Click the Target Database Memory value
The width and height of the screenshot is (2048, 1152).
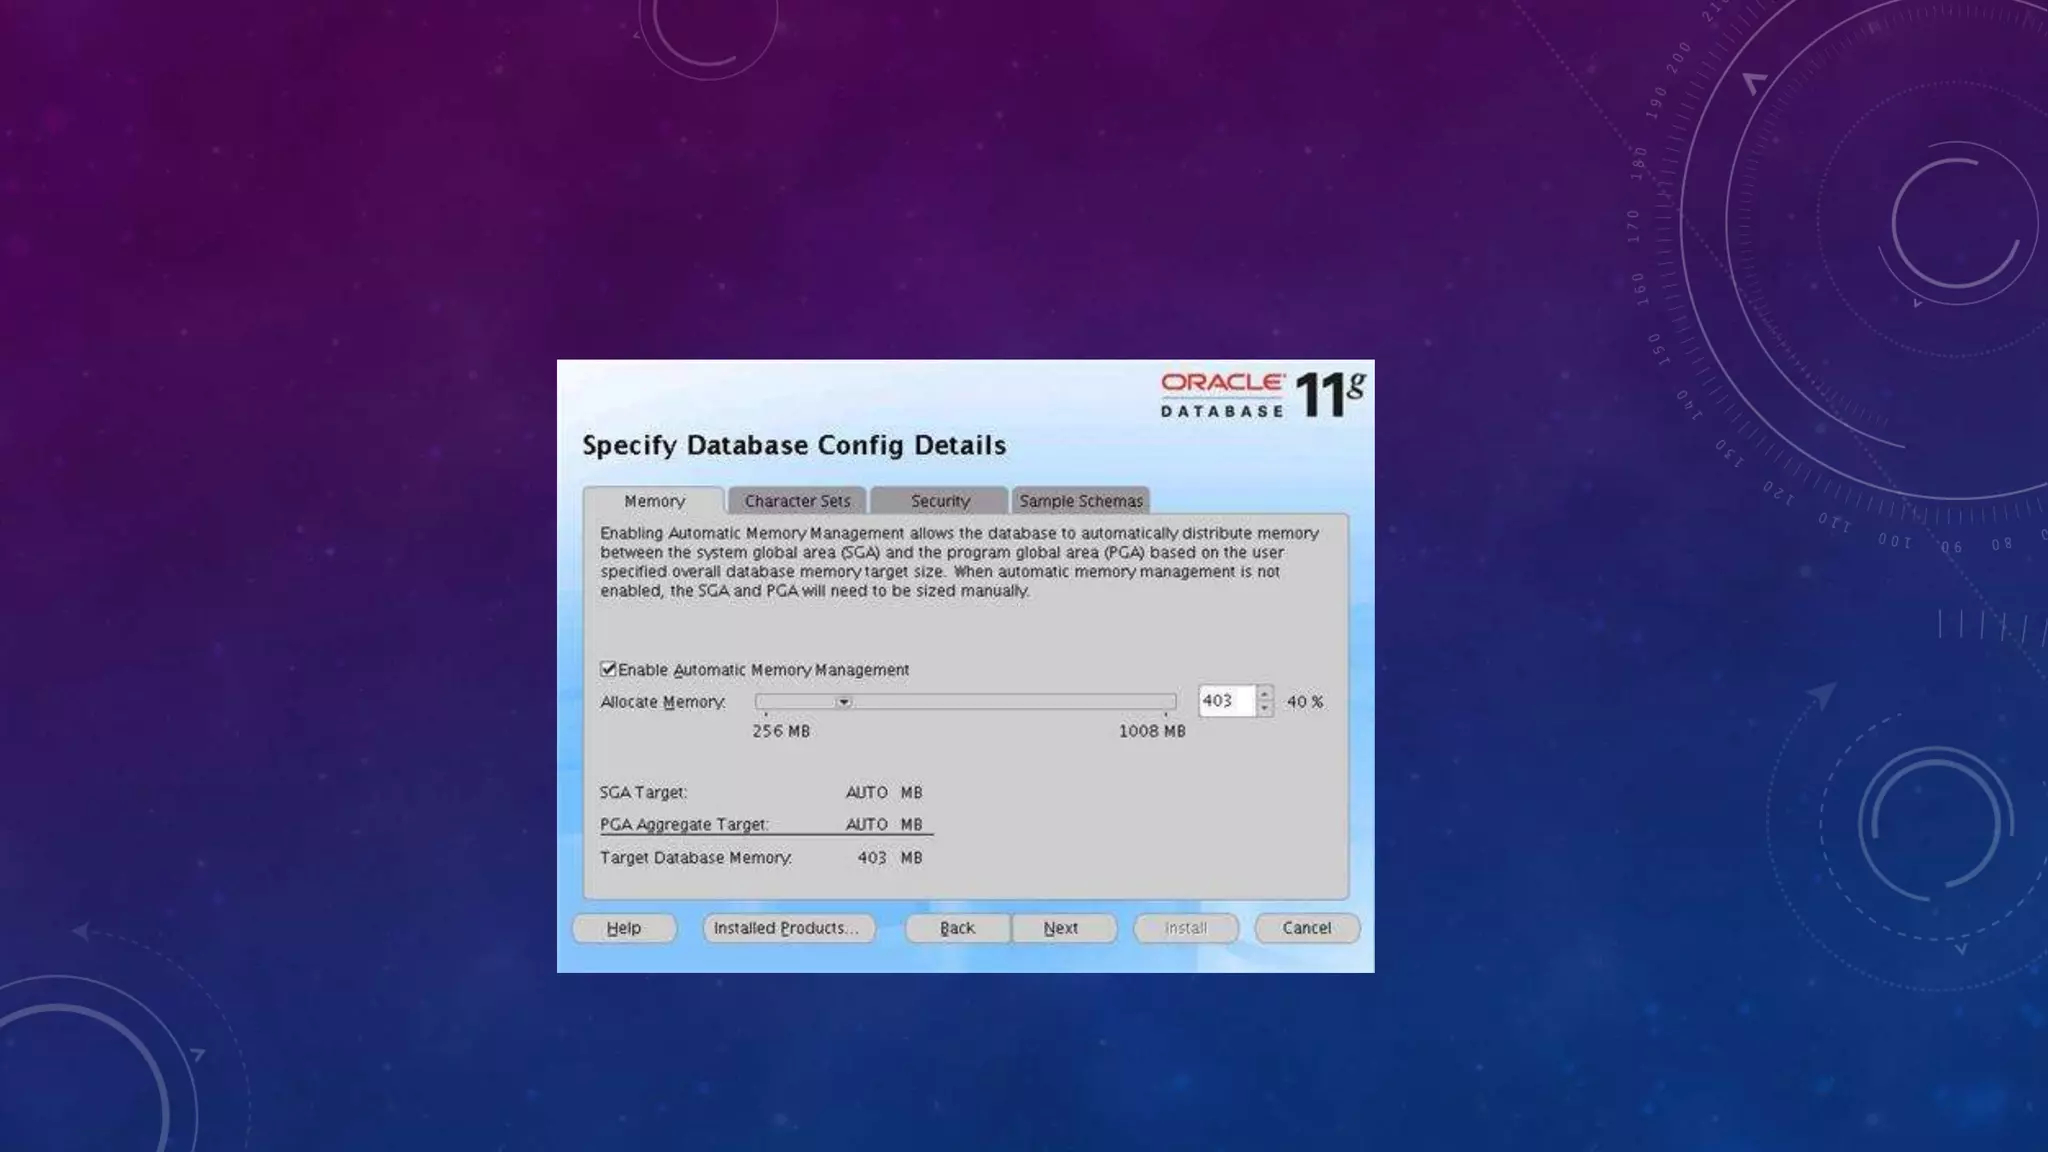click(x=872, y=858)
